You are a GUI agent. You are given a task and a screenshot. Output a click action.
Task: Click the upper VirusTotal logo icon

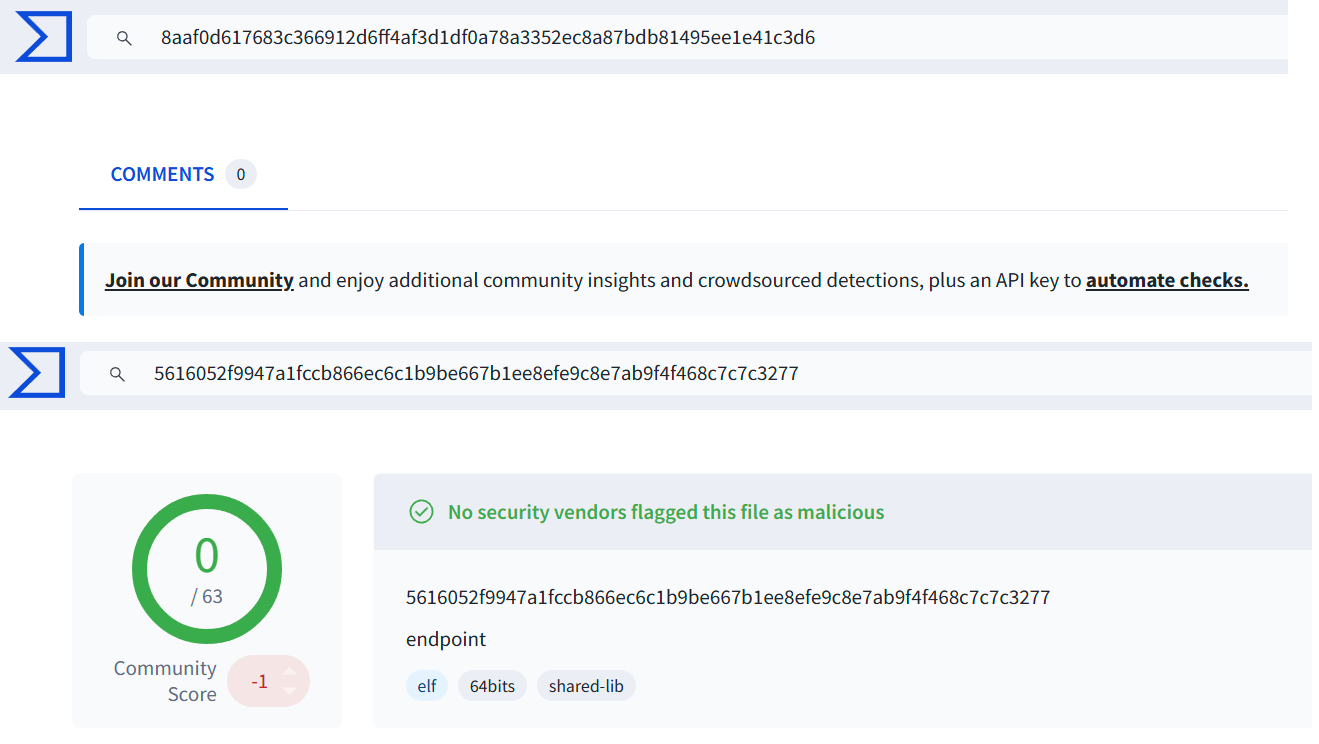44,37
